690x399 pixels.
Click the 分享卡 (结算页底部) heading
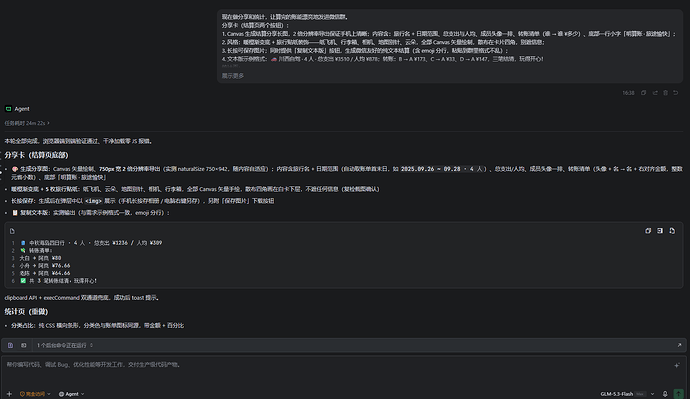coord(37,155)
